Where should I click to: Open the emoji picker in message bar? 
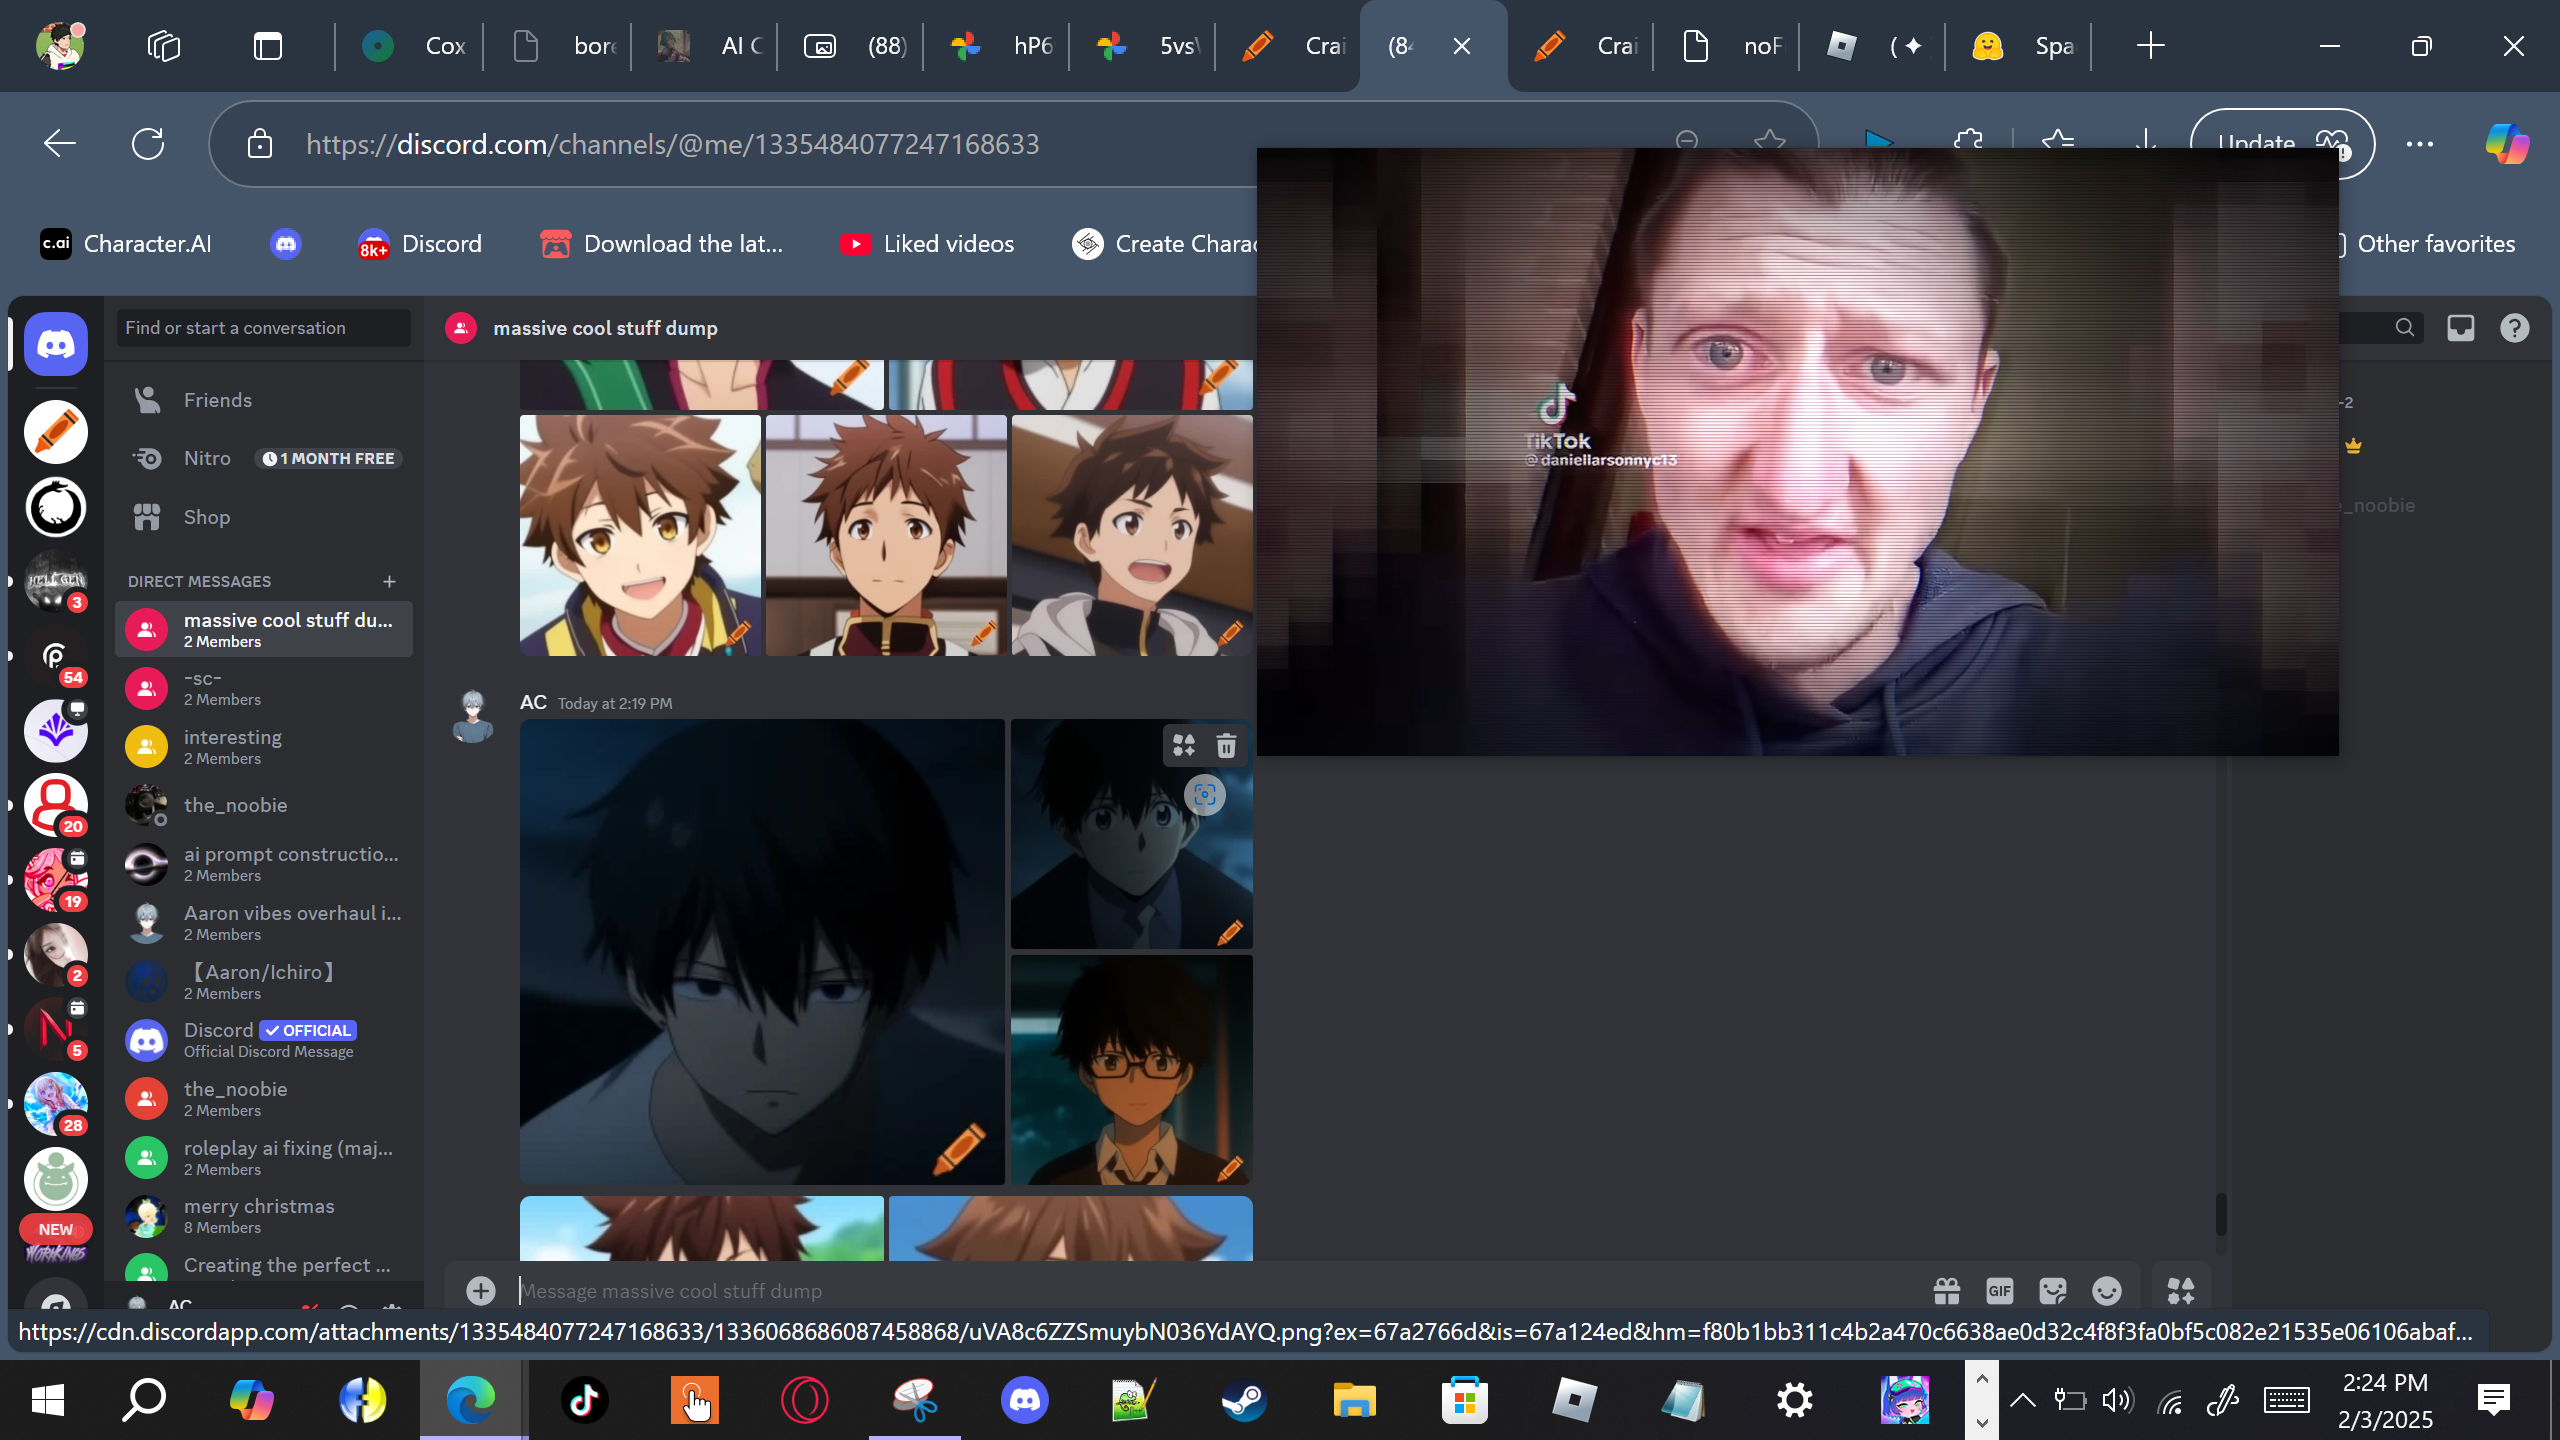2107,1291
